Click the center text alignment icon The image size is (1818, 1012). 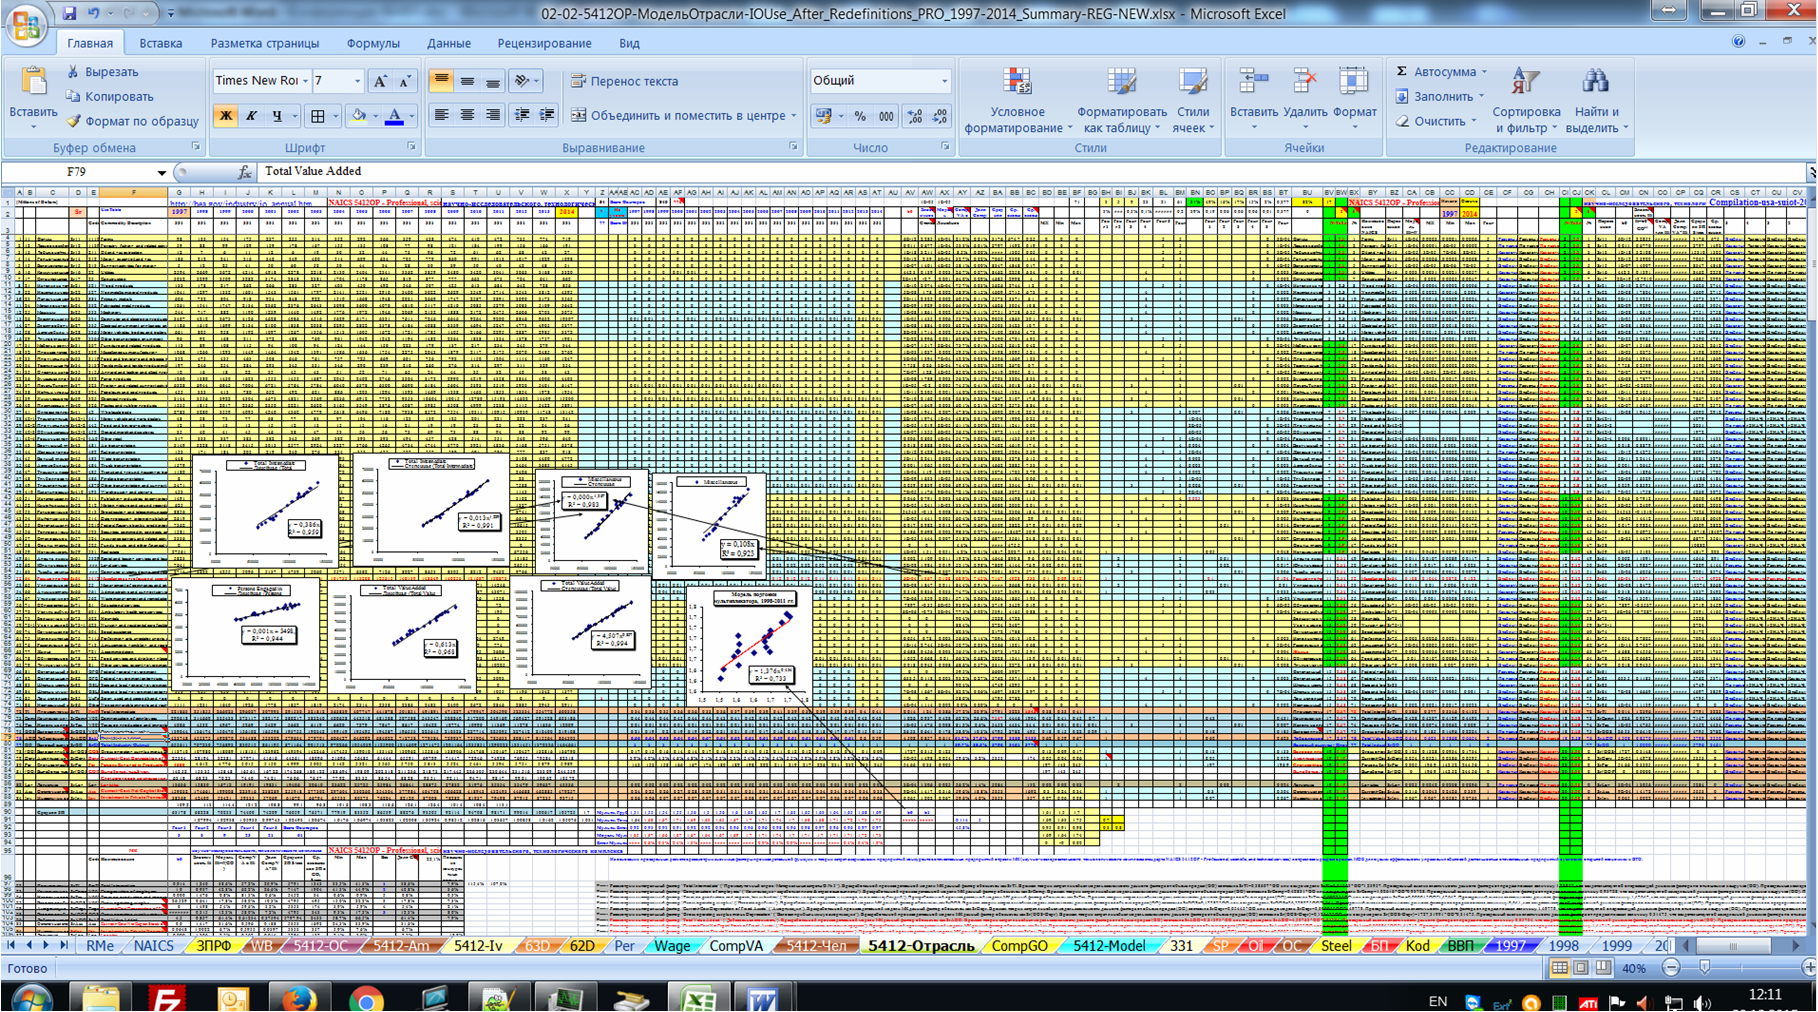pos(467,116)
